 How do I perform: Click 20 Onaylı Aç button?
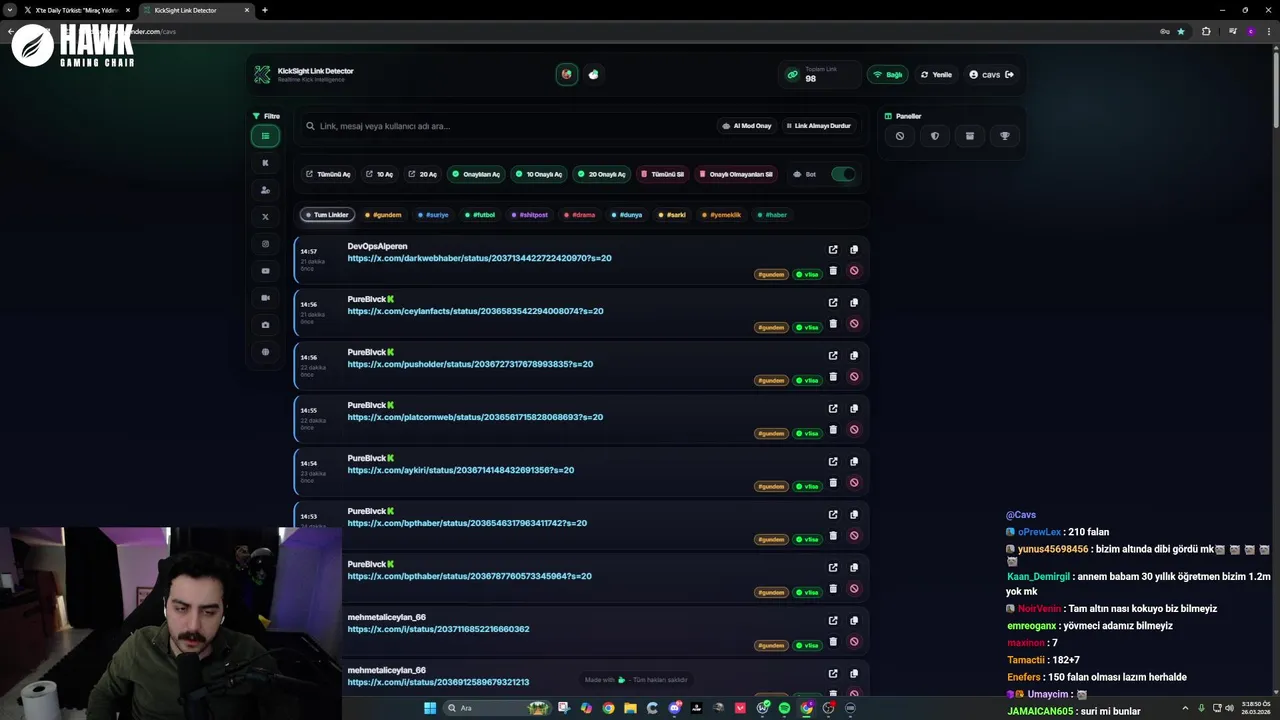[601, 174]
